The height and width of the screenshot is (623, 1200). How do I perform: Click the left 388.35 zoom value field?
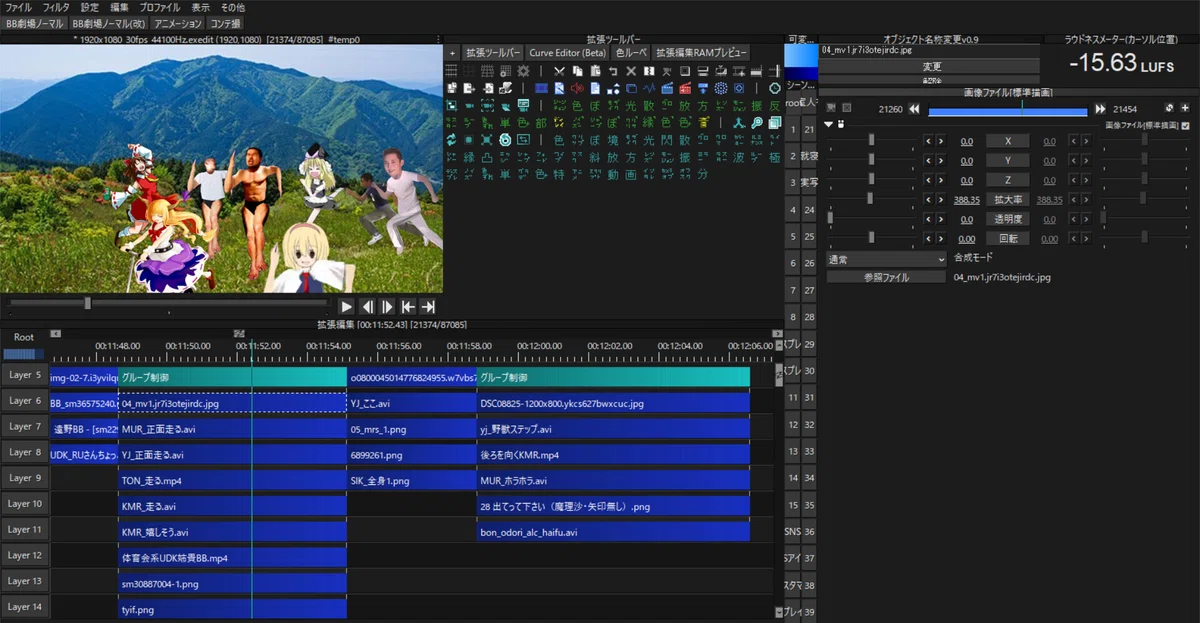click(x=966, y=199)
